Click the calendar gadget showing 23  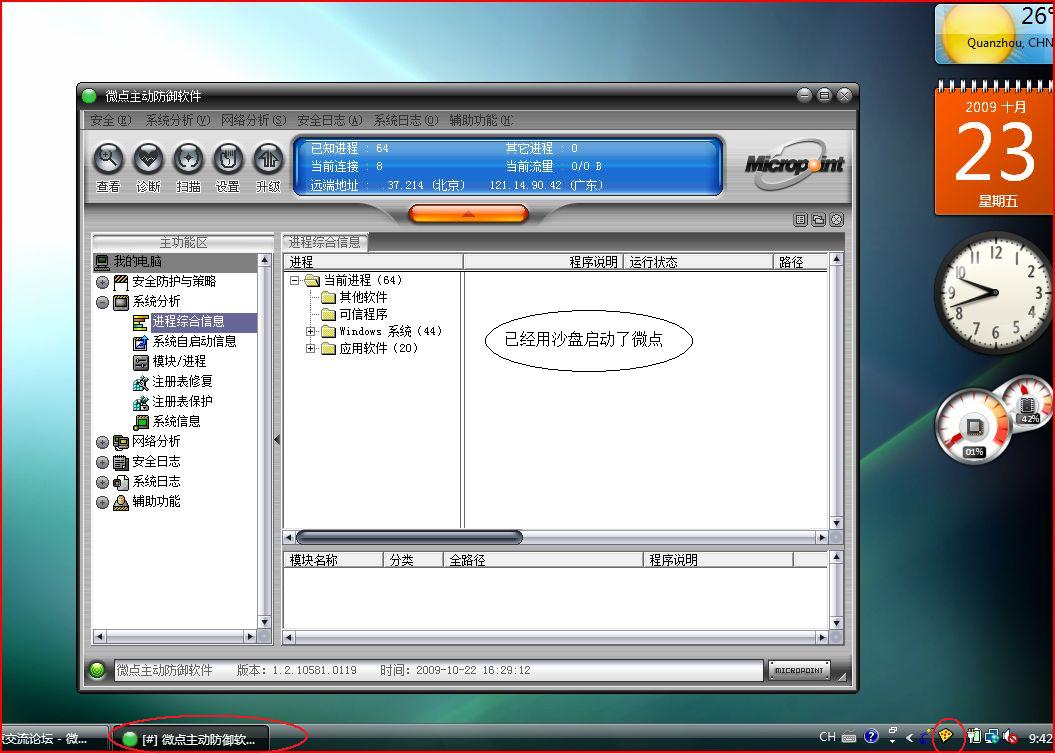click(994, 149)
